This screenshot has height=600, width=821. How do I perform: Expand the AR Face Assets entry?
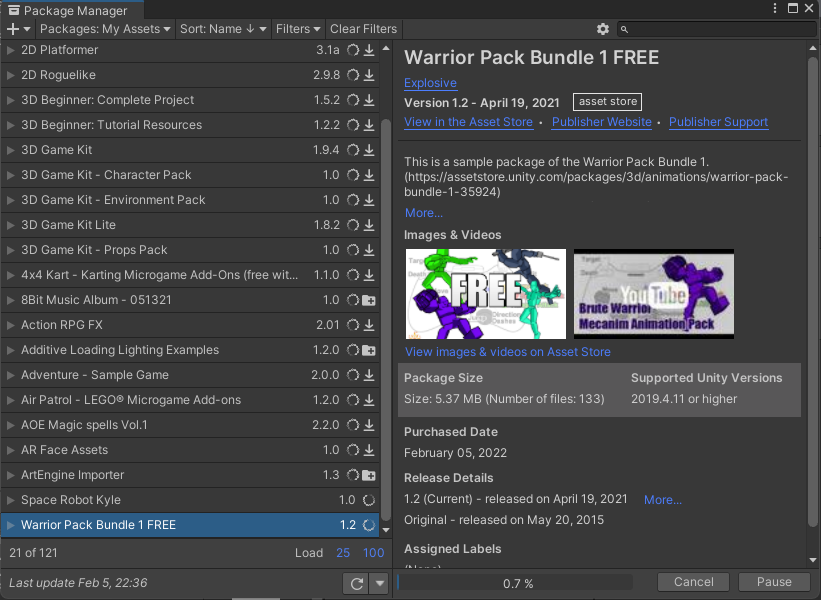10,450
